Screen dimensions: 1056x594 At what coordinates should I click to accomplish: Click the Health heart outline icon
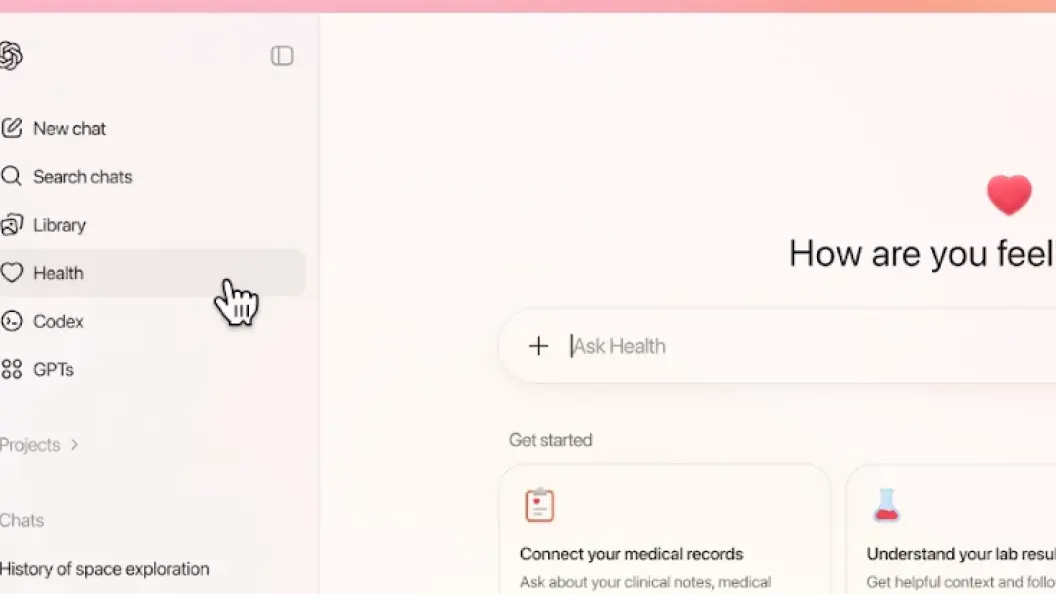(x=11, y=273)
